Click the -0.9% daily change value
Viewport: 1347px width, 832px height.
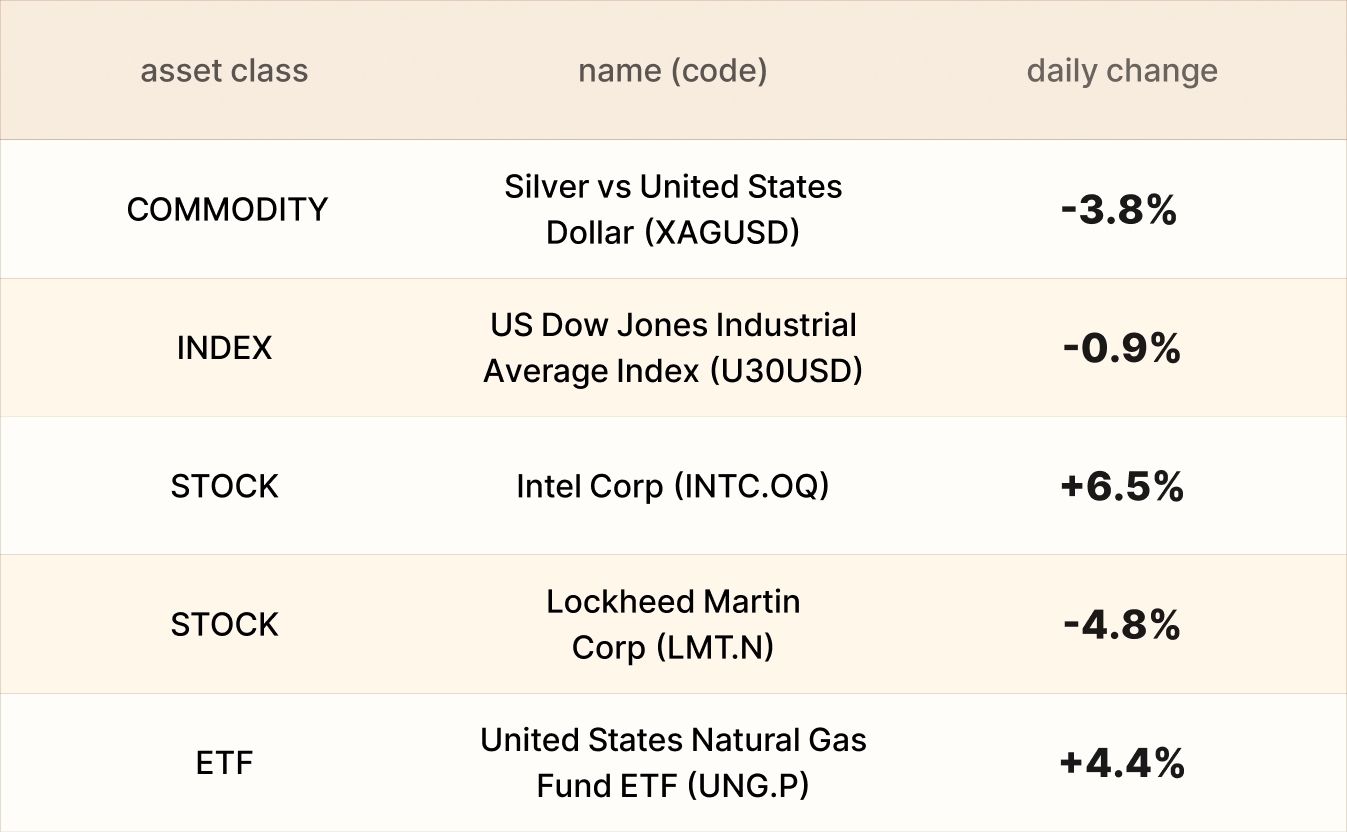point(1121,348)
